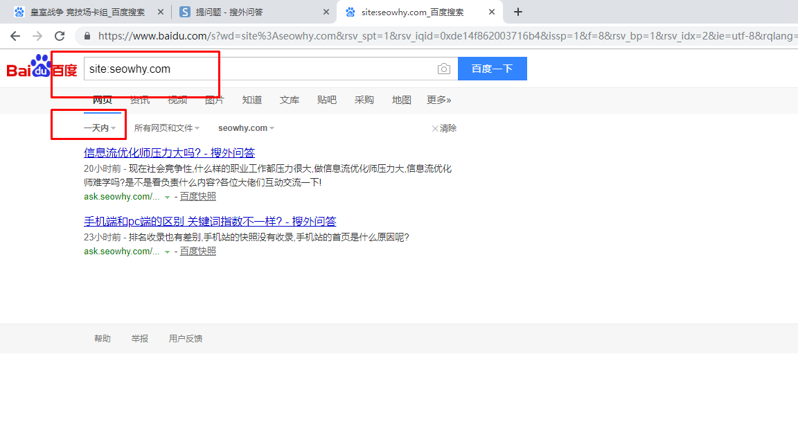Expand green arrow beside second result URL
The height and width of the screenshot is (422, 798).
click(x=167, y=251)
